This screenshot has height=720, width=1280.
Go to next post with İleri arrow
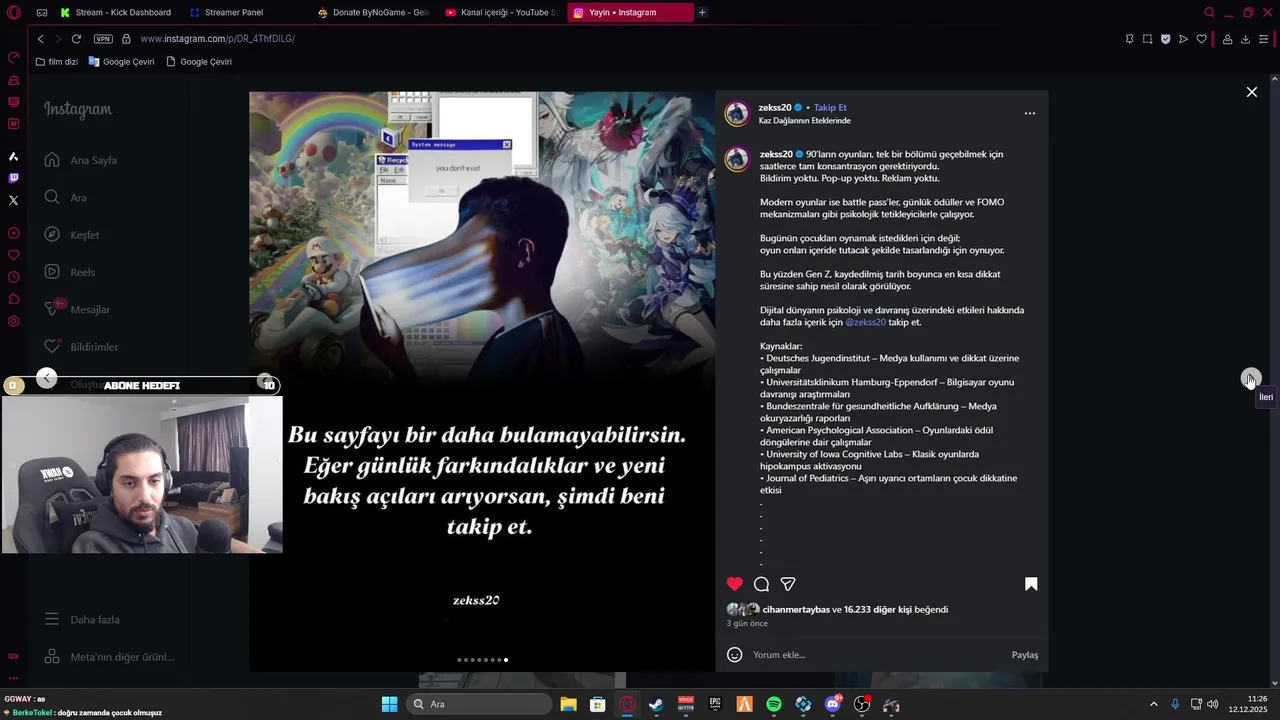tap(1251, 378)
